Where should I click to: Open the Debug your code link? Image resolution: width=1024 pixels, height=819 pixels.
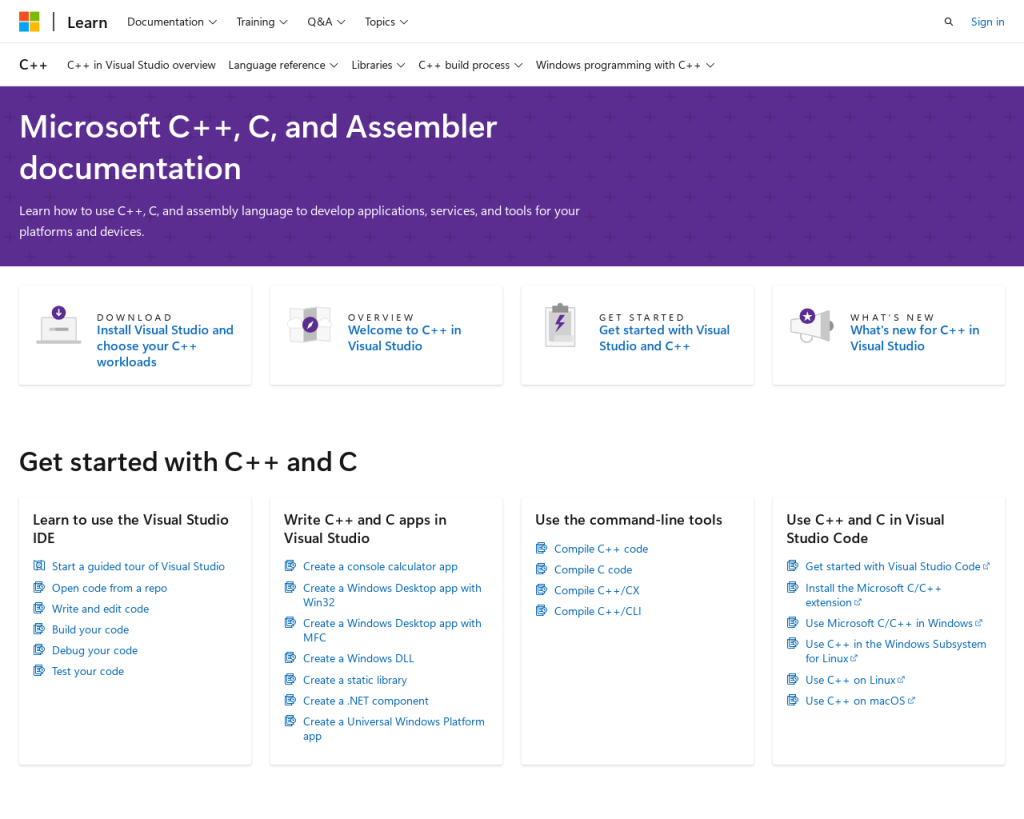[x=95, y=650]
